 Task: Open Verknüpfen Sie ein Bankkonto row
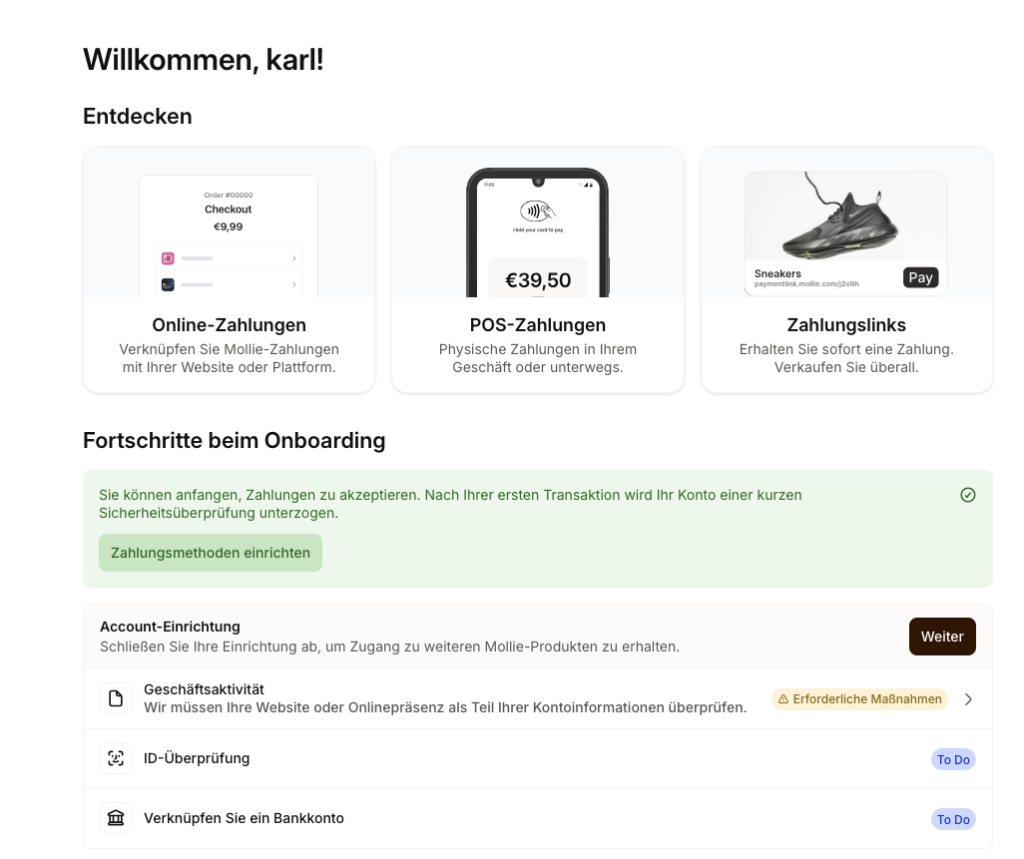[x=244, y=819]
